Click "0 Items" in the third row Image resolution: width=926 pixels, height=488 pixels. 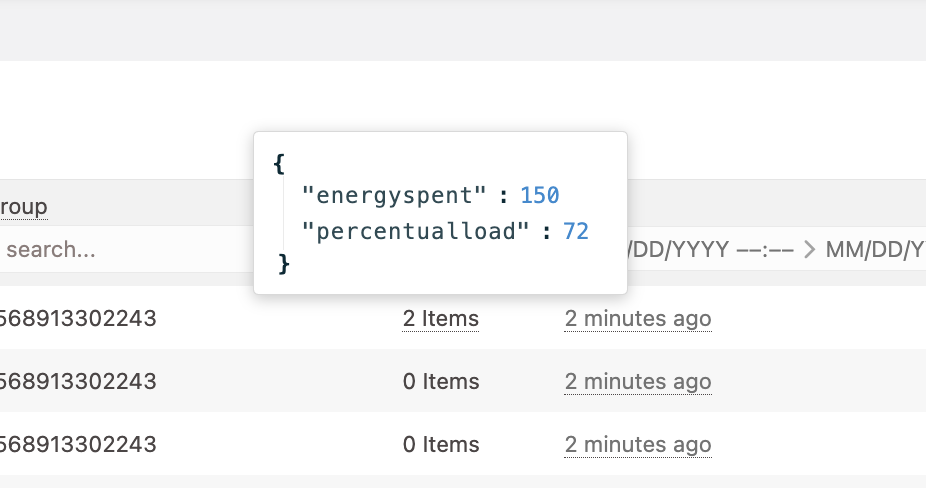[x=440, y=444]
